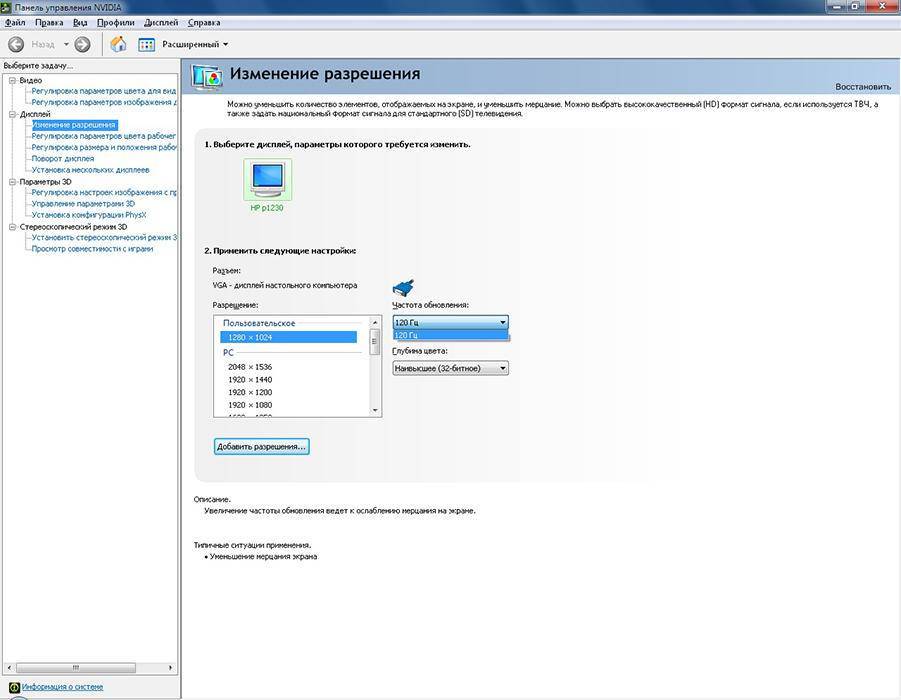Open Информация о системе link

[62, 687]
